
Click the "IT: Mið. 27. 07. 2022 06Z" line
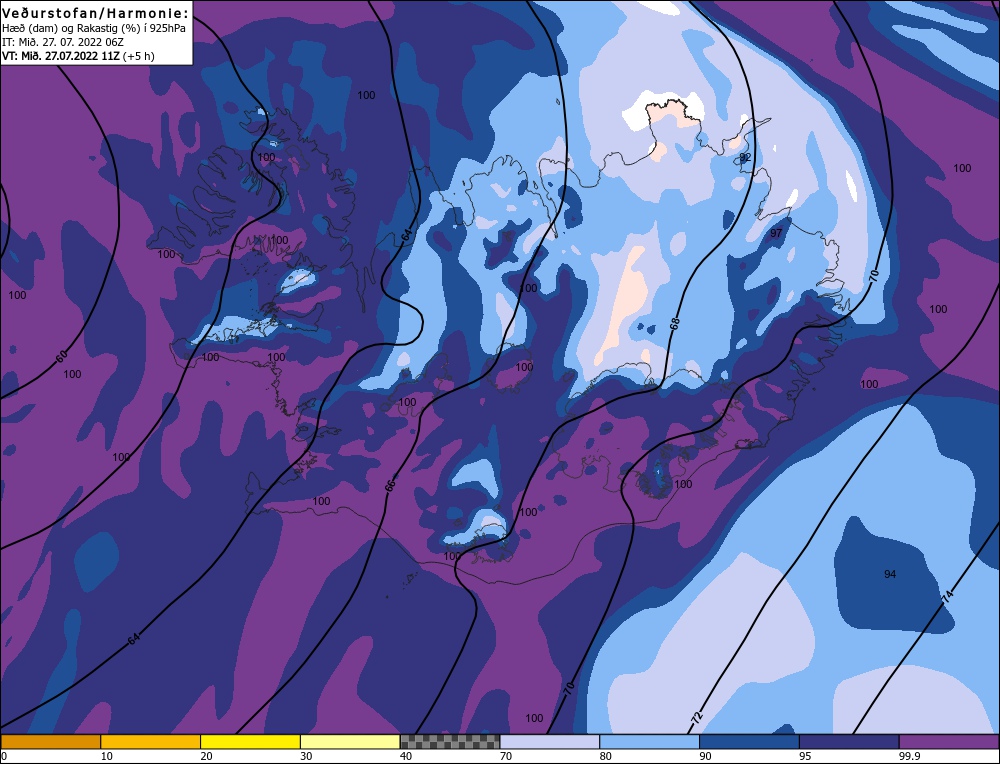click(x=63, y=42)
